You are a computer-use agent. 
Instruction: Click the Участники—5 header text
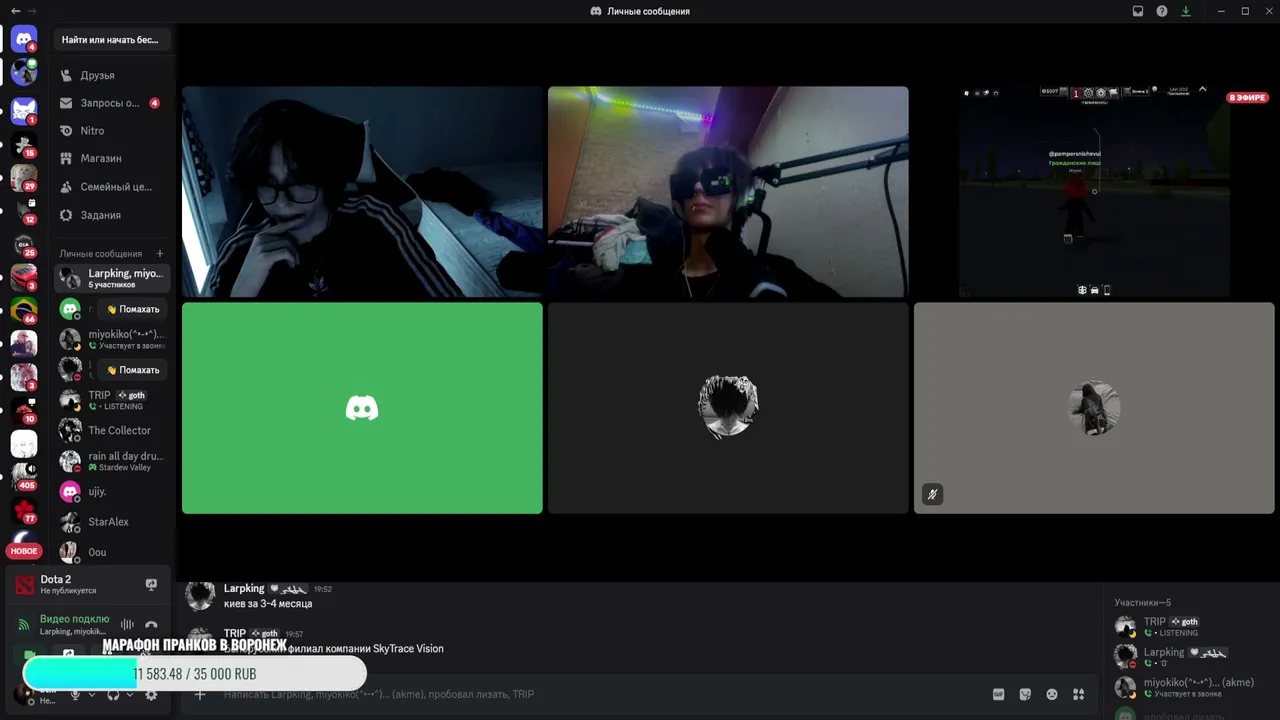[x=1143, y=603]
